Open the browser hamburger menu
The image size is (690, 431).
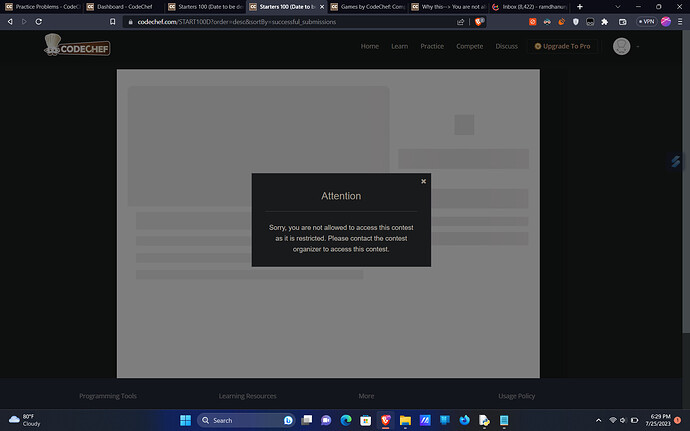[x=680, y=22]
